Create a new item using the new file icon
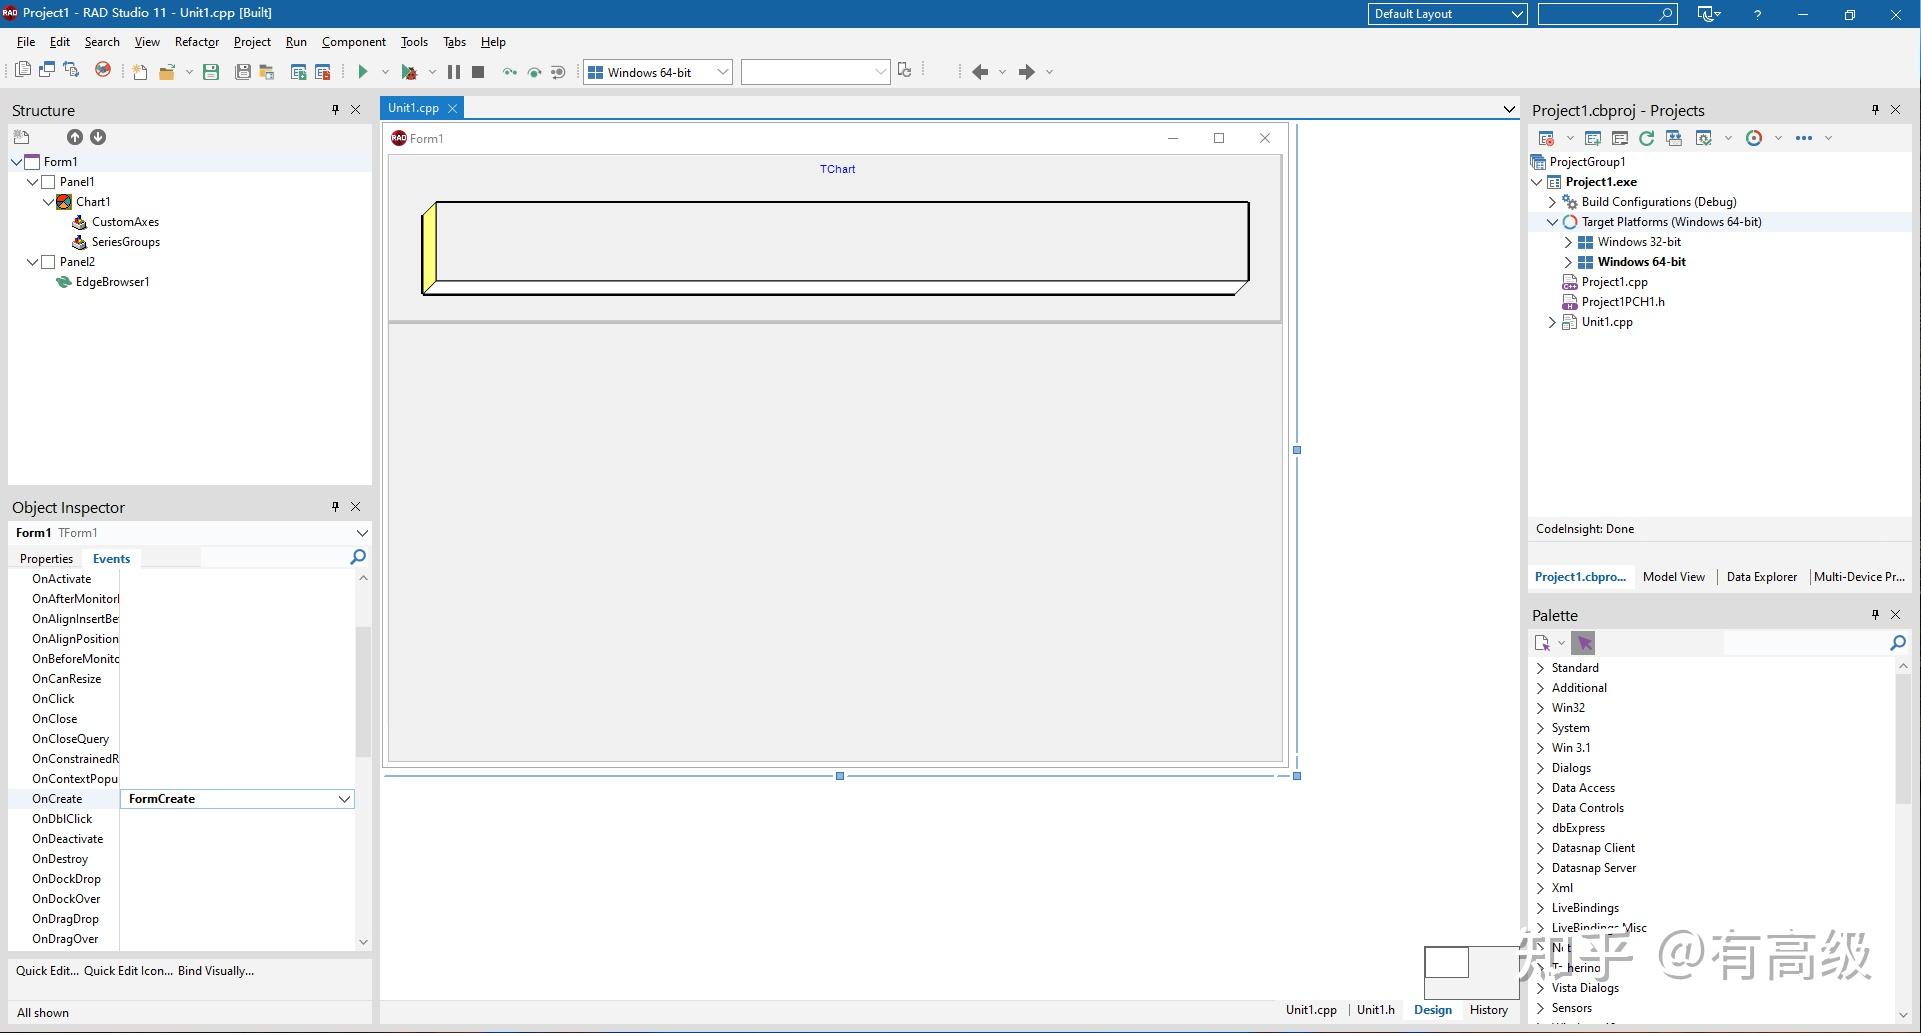 click(x=138, y=71)
